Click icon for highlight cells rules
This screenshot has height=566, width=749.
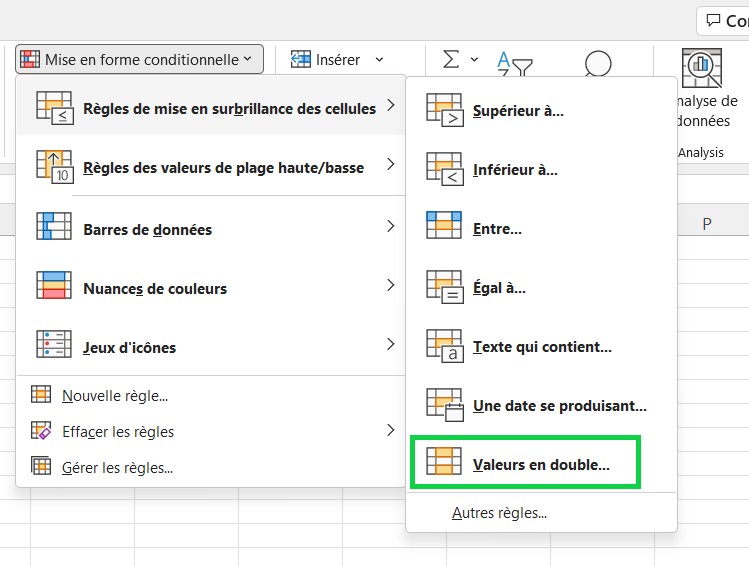54,108
